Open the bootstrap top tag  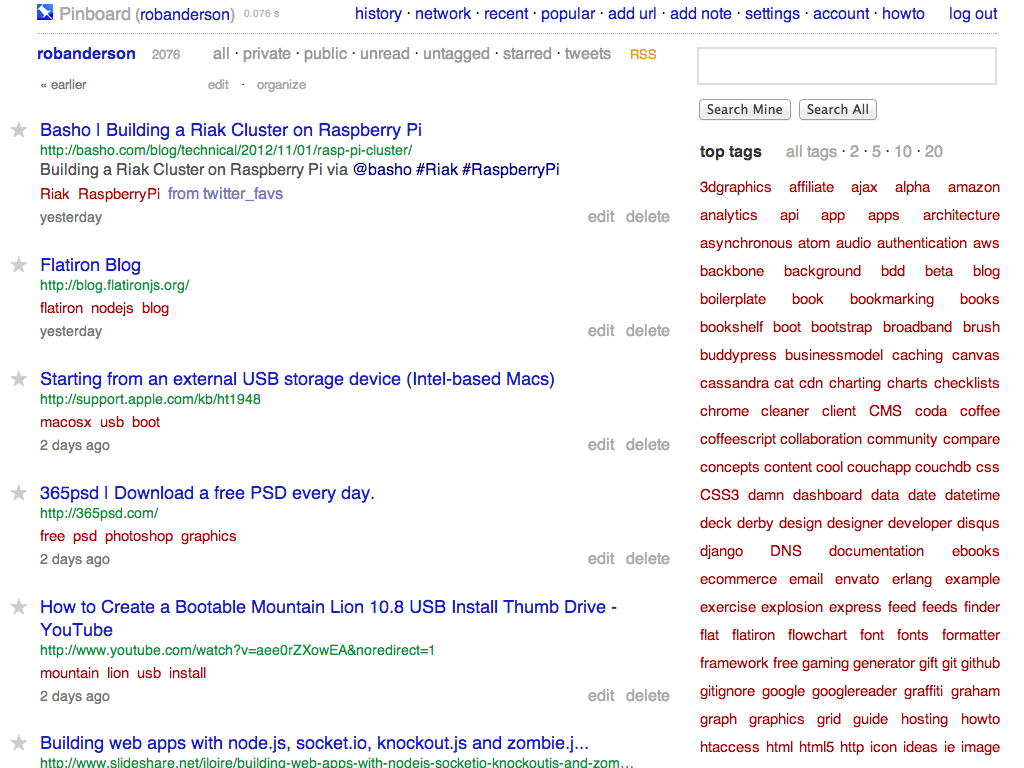click(841, 327)
